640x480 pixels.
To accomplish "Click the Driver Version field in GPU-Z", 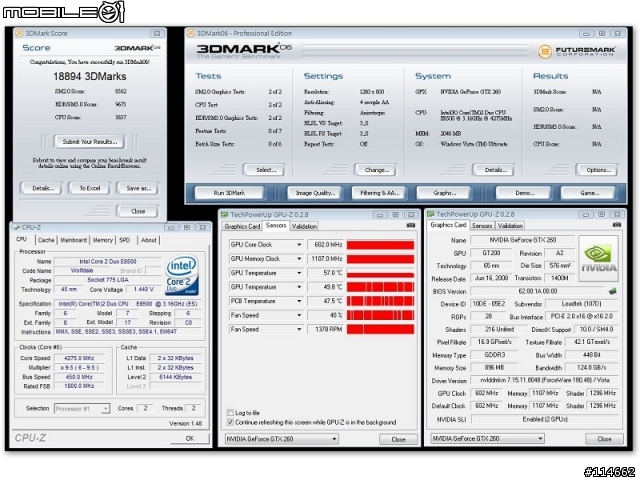I will pos(544,380).
